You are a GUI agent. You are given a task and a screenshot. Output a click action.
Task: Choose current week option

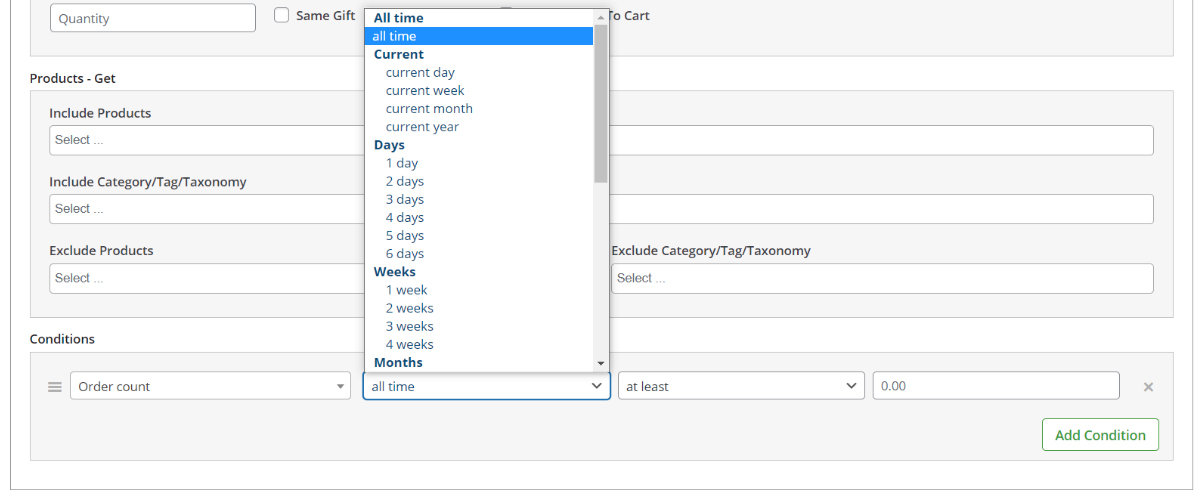[x=479, y=90]
